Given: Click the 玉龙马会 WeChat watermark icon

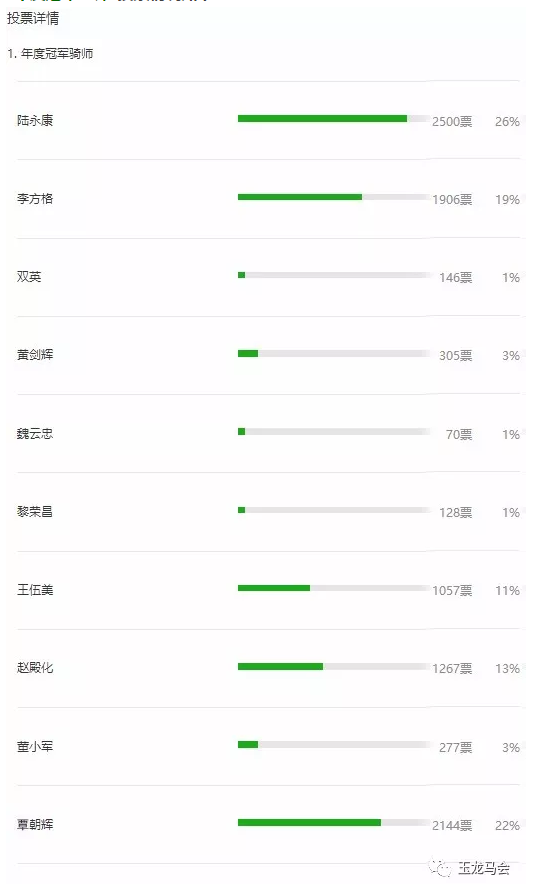Looking at the screenshot, I should pyautogui.click(x=440, y=867).
